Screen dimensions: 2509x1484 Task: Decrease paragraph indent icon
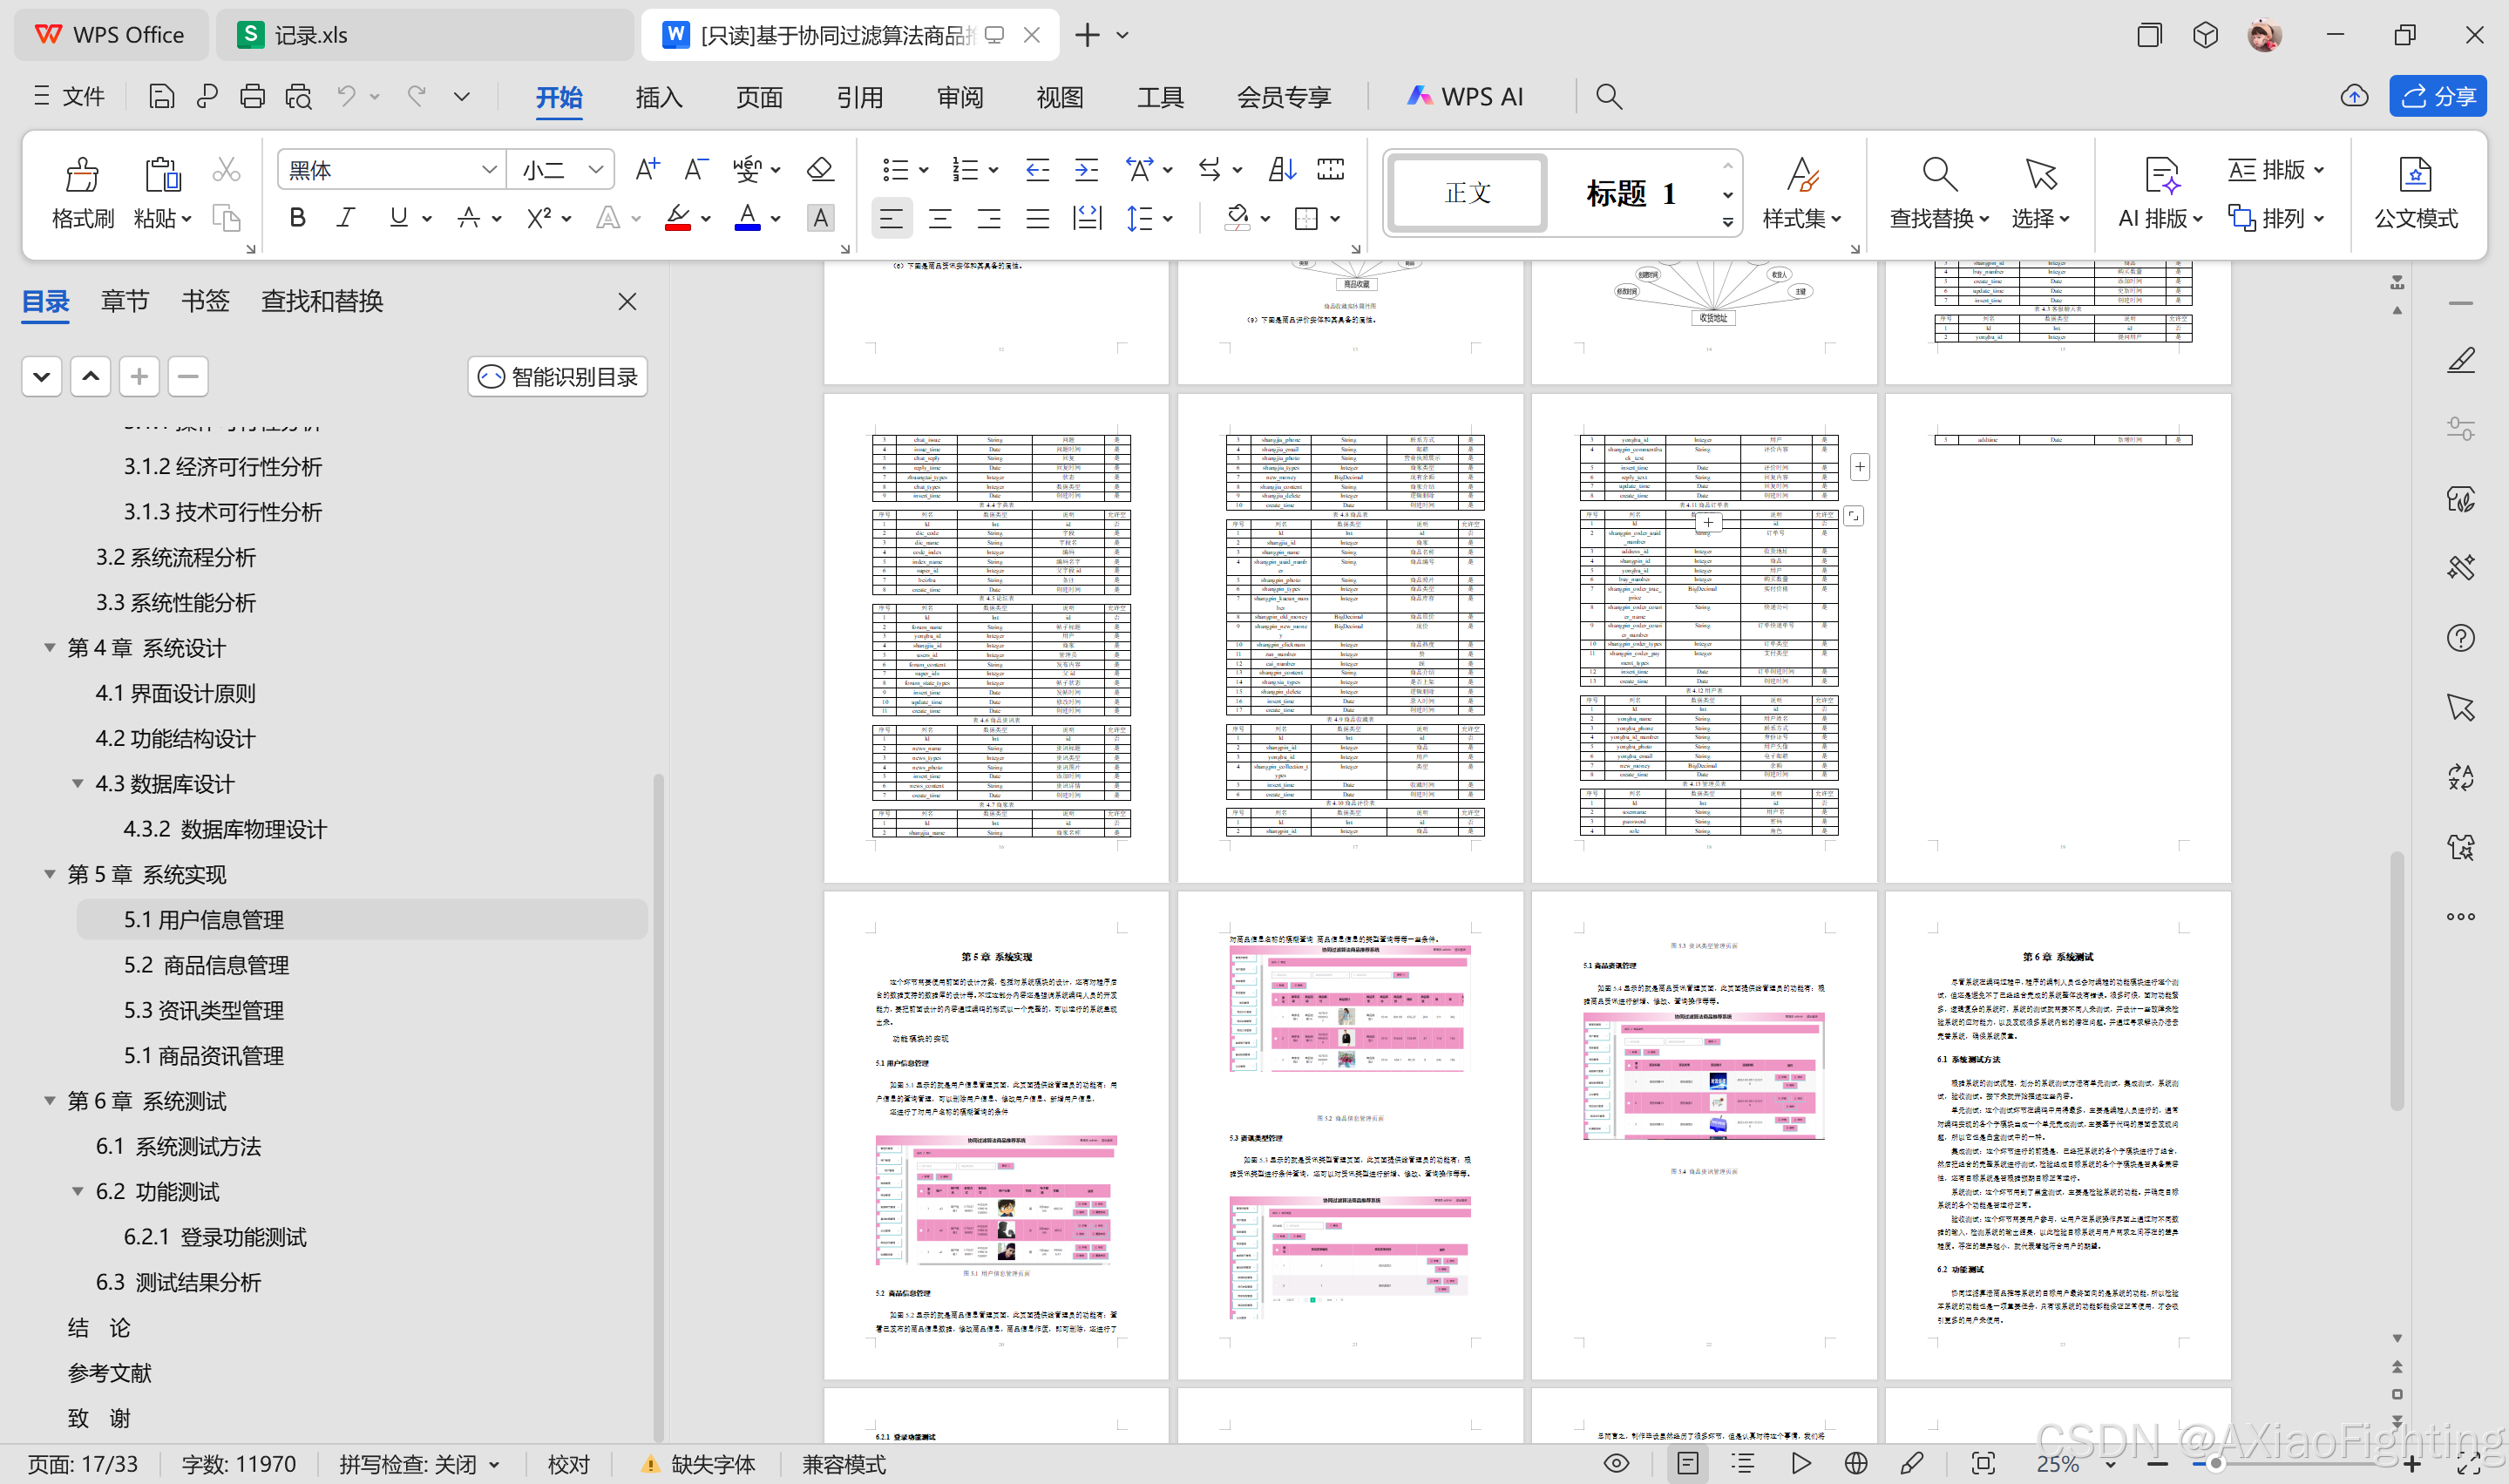[x=1037, y=169]
